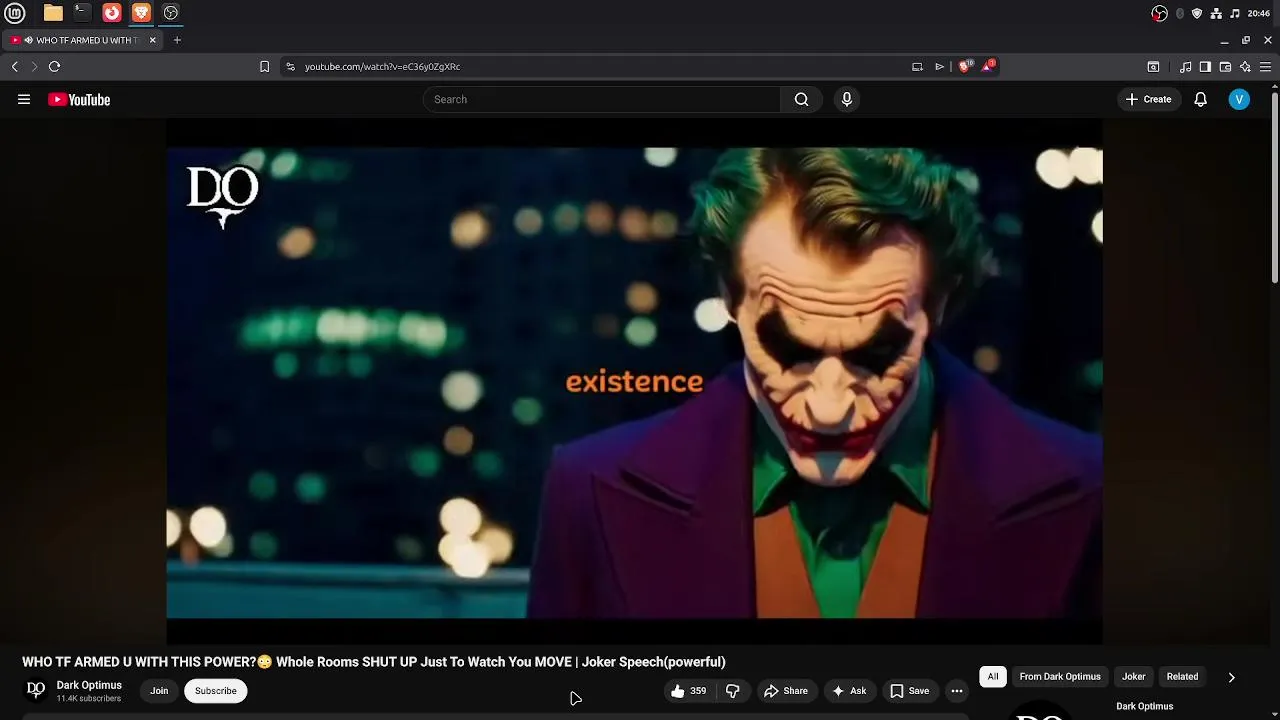Open the shield security tray icon

coord(1197,13)
